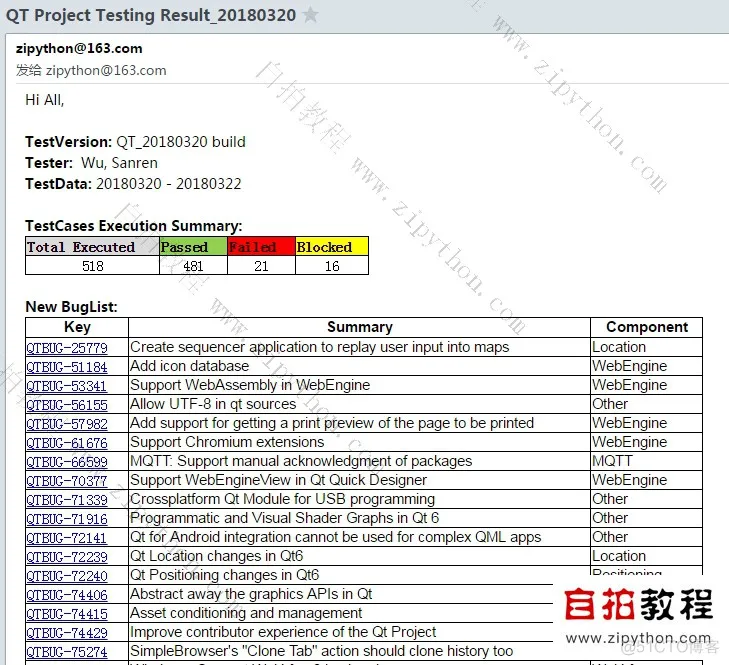Click the total executed value 518
Viewport: 729px width, 665px height.
93,266
